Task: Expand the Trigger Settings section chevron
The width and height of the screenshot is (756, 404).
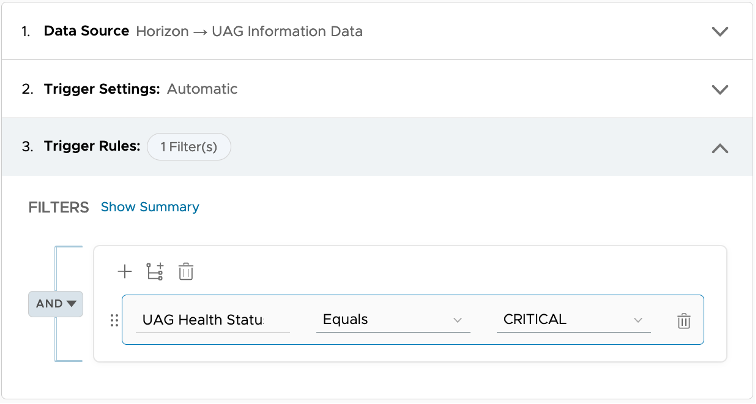Action: 719,89
